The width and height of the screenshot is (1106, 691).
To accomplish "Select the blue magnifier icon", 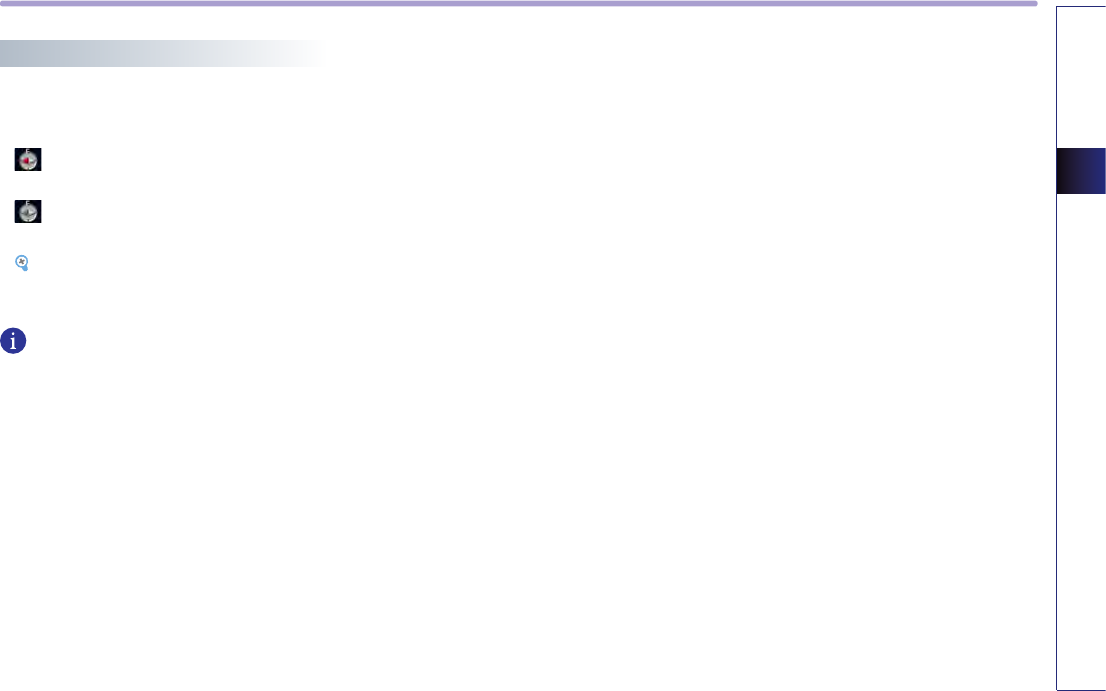I will 22,263.
